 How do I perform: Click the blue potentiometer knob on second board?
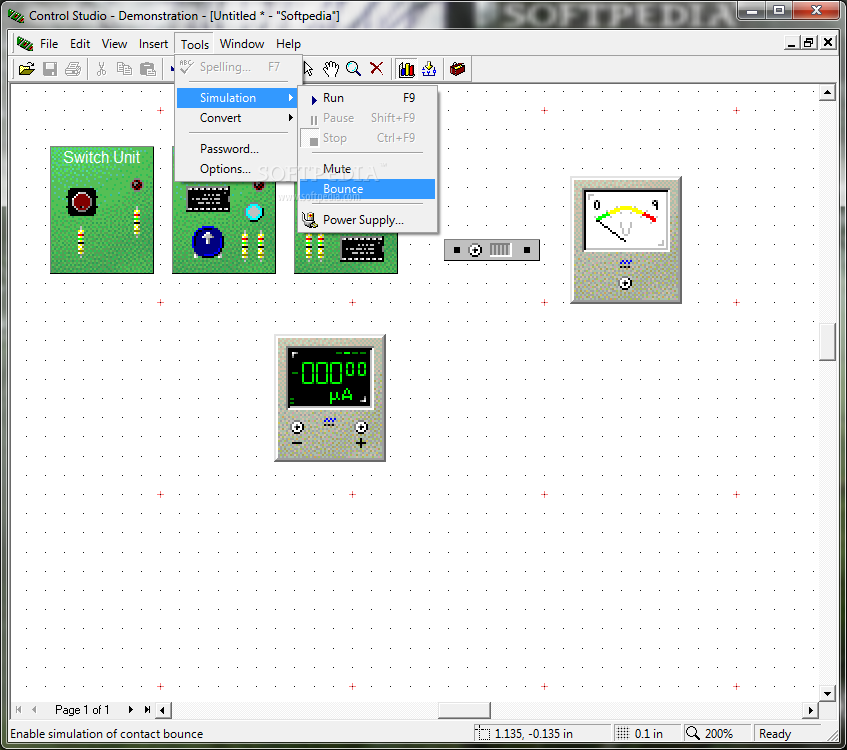207,242
